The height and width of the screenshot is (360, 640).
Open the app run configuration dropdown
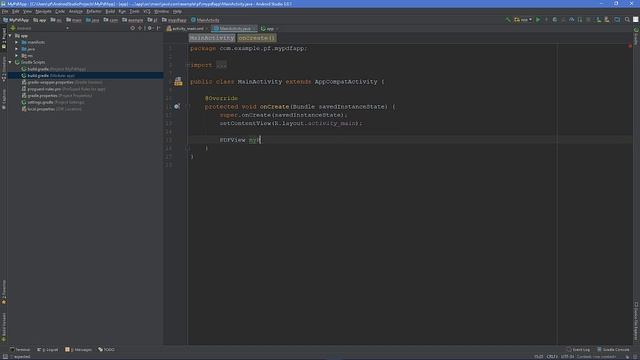coord(523,20)
